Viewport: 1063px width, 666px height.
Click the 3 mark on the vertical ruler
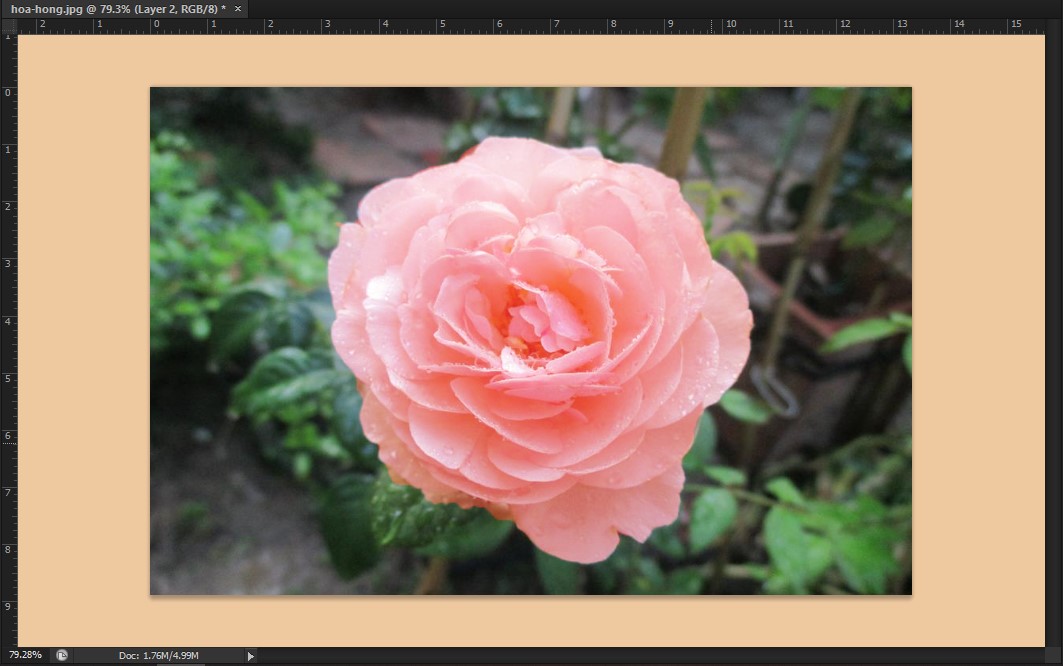(8, 263)
